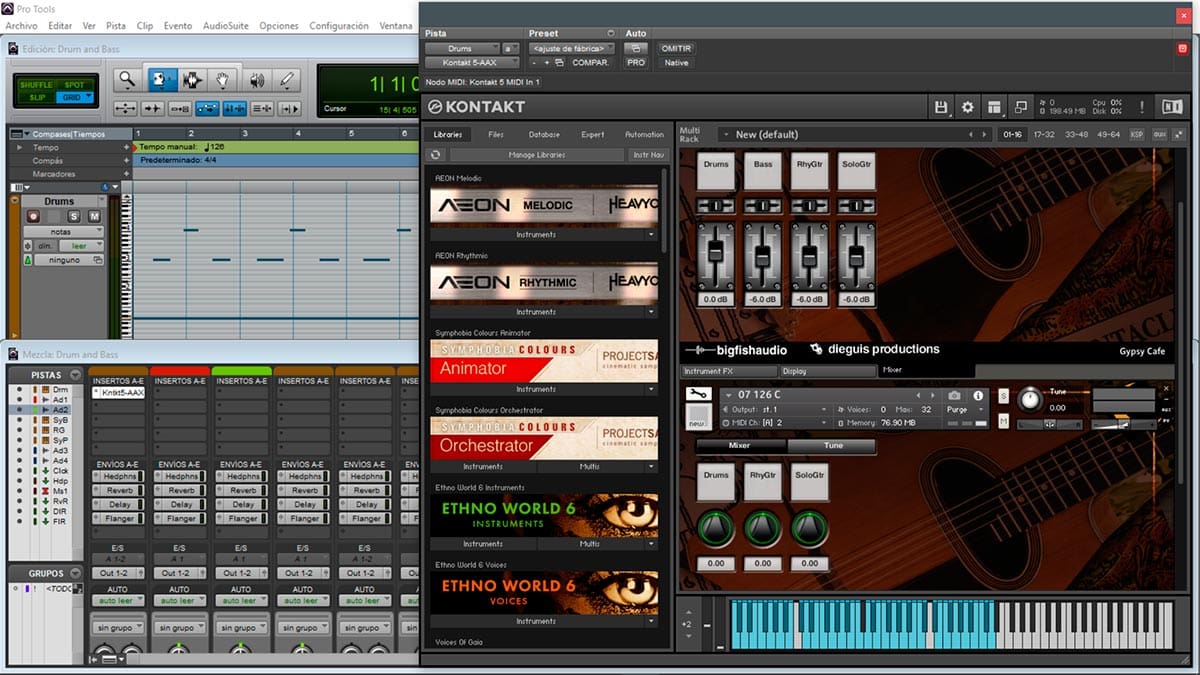1200x675 pixels.
Task: Open the AudioSuite menu
Action: point(226,26)
